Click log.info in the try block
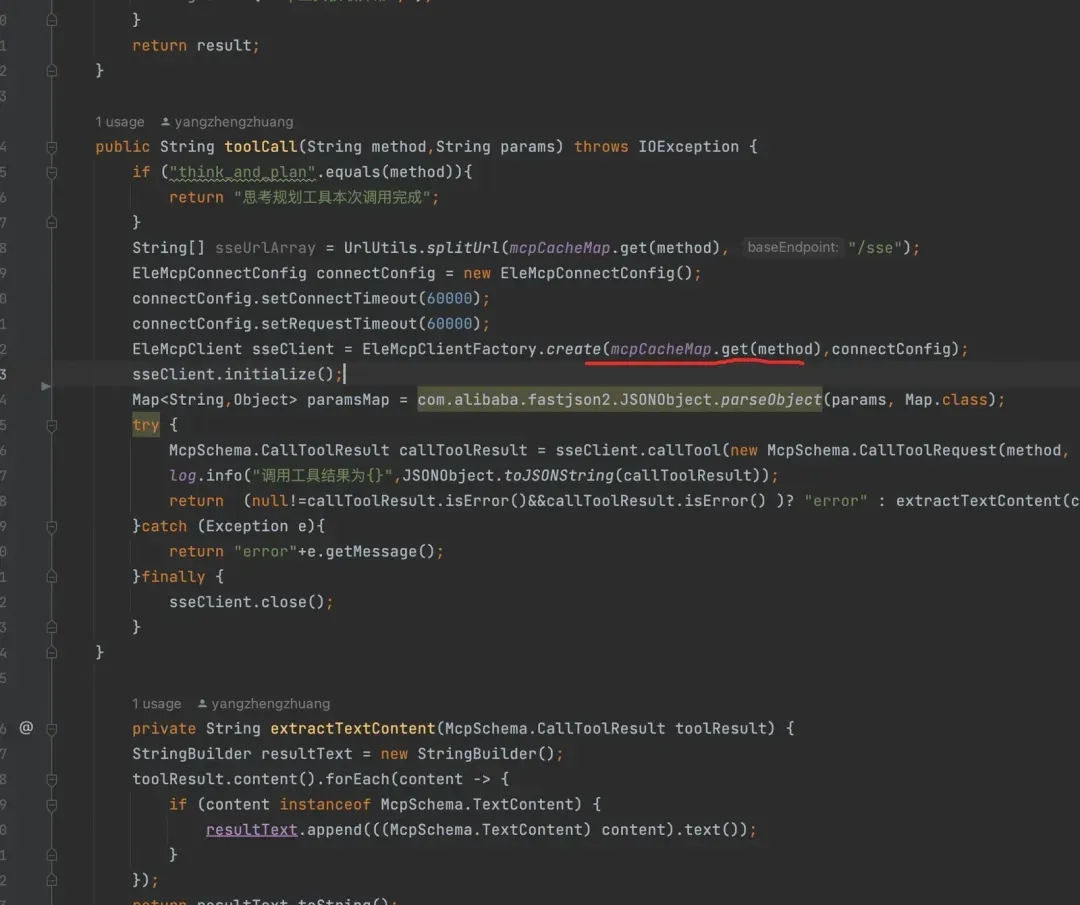 tap(205, 476)
